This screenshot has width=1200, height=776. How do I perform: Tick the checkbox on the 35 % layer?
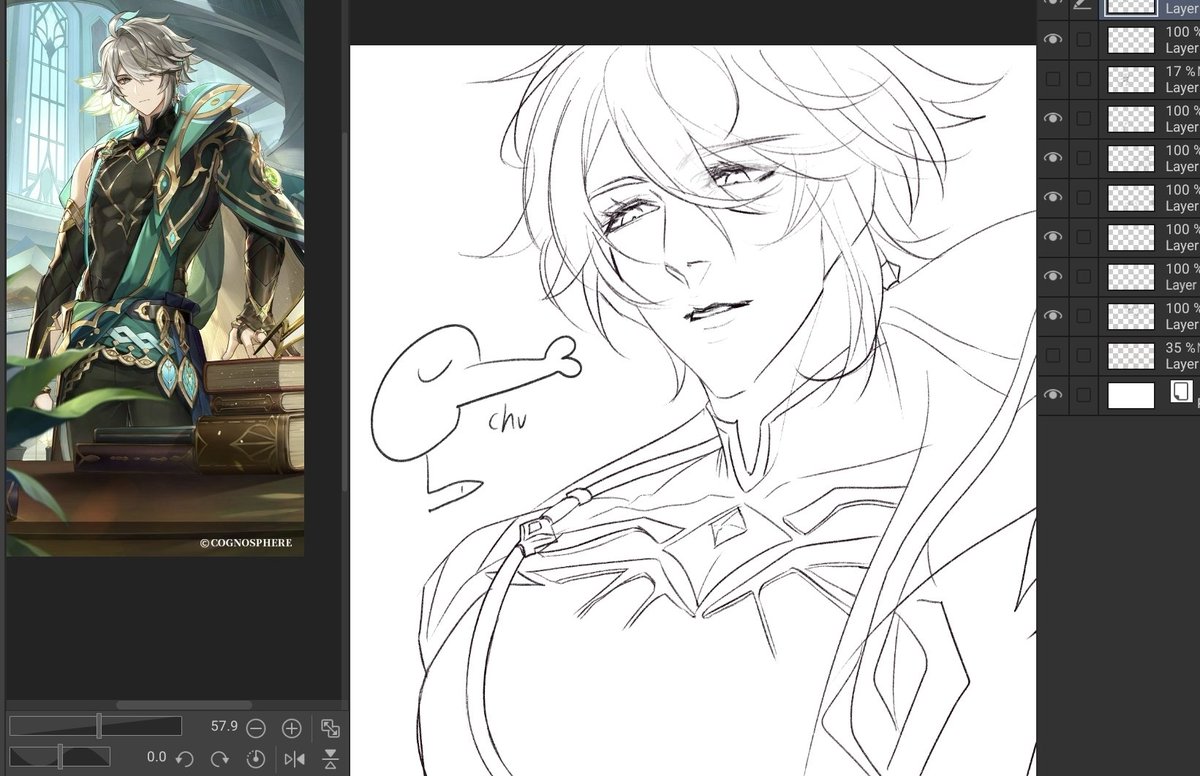click(x=1083, y=355)
